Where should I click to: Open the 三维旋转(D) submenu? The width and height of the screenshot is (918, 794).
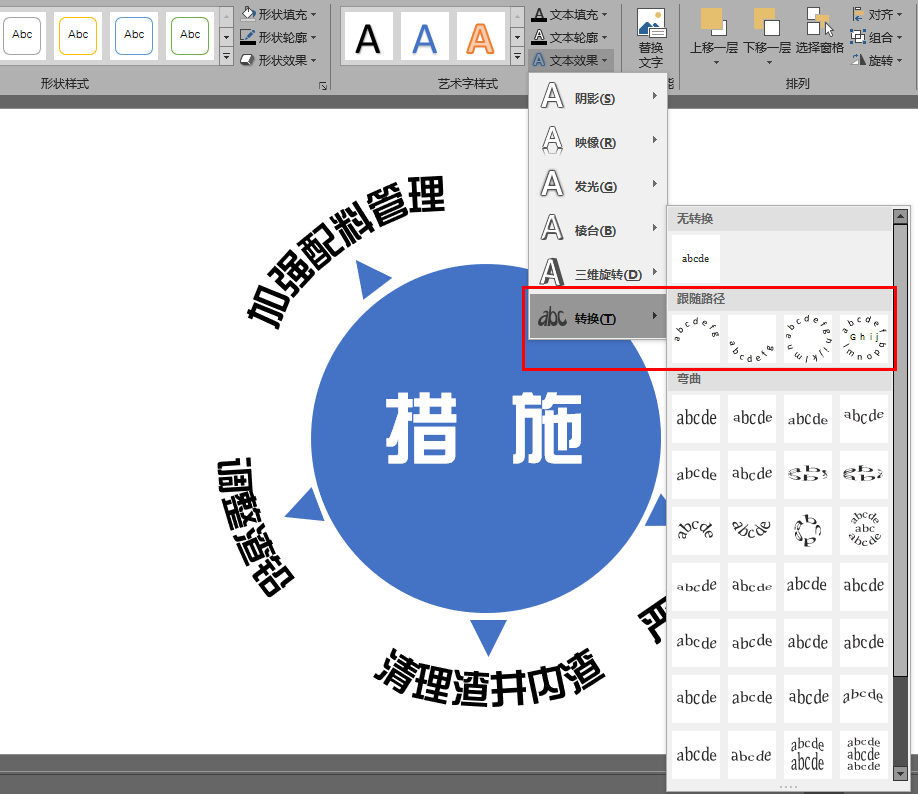pos(598,273)
